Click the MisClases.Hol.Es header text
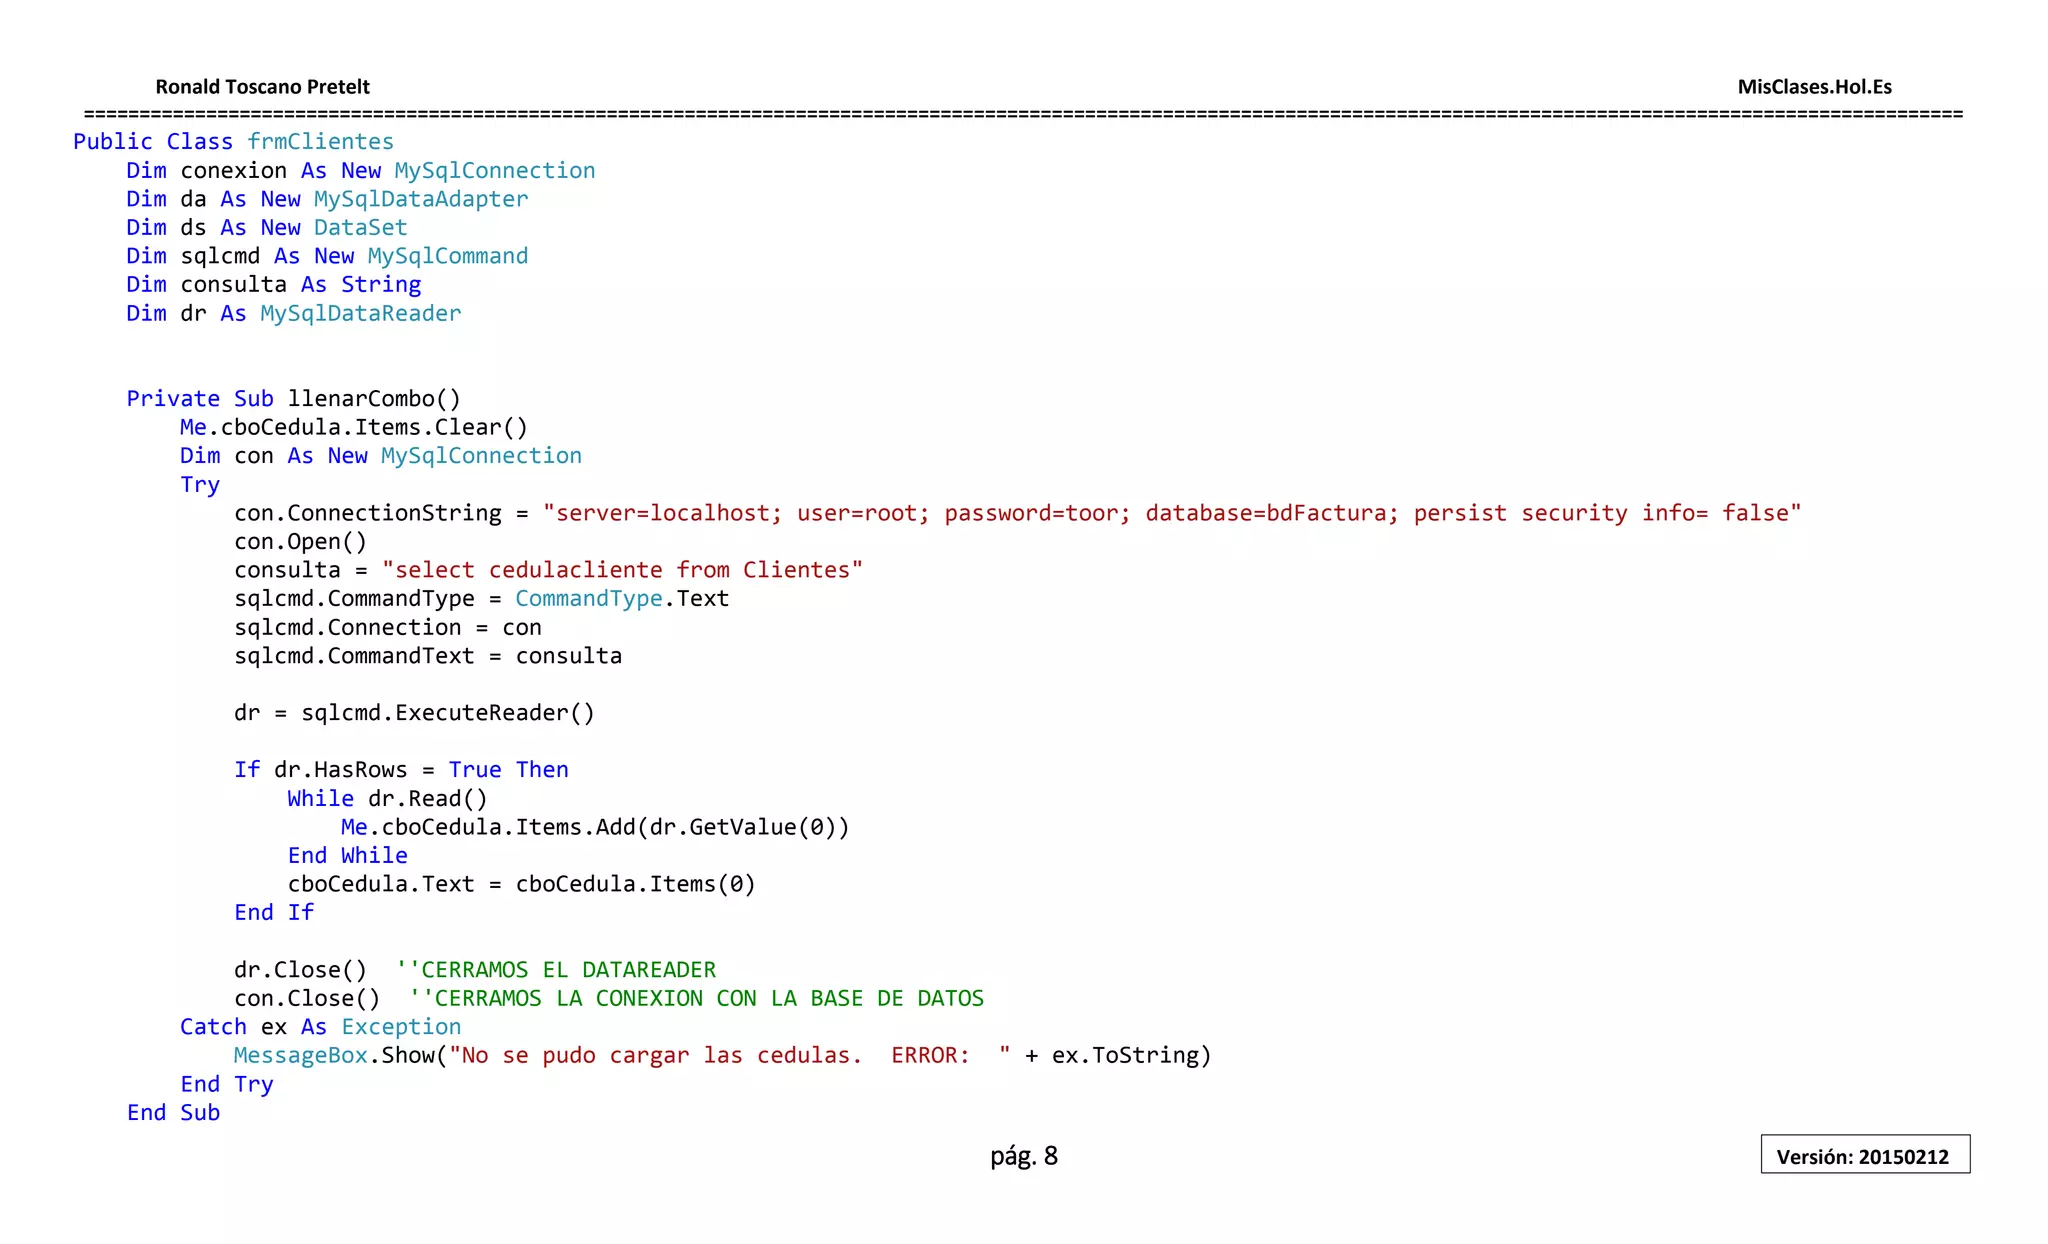The height and width of the screenshot is (1244, 2048). click(x=1814, y=87)
